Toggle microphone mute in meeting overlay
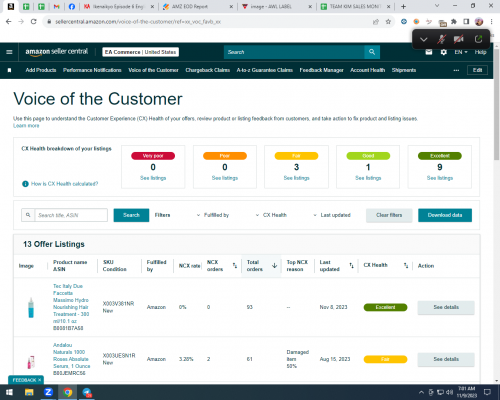Screen dimensions: 500x400 [x=441, y=39]
